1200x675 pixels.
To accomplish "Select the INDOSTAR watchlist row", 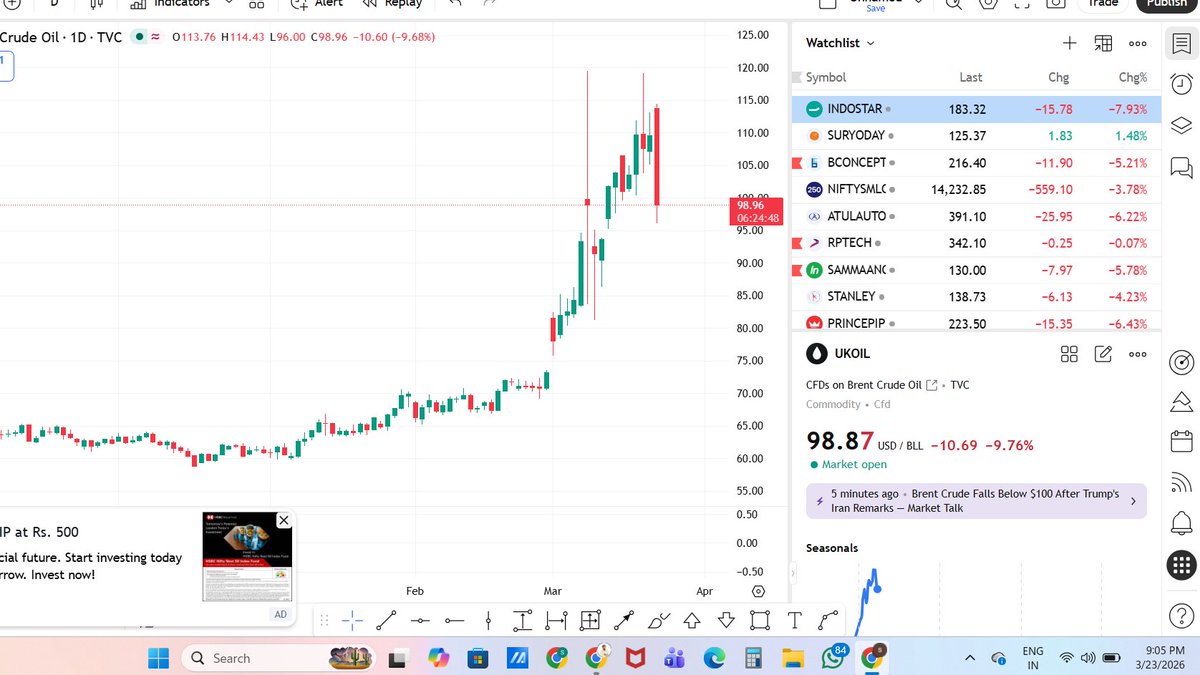I will pyautogui.click(x=976, y=109).
